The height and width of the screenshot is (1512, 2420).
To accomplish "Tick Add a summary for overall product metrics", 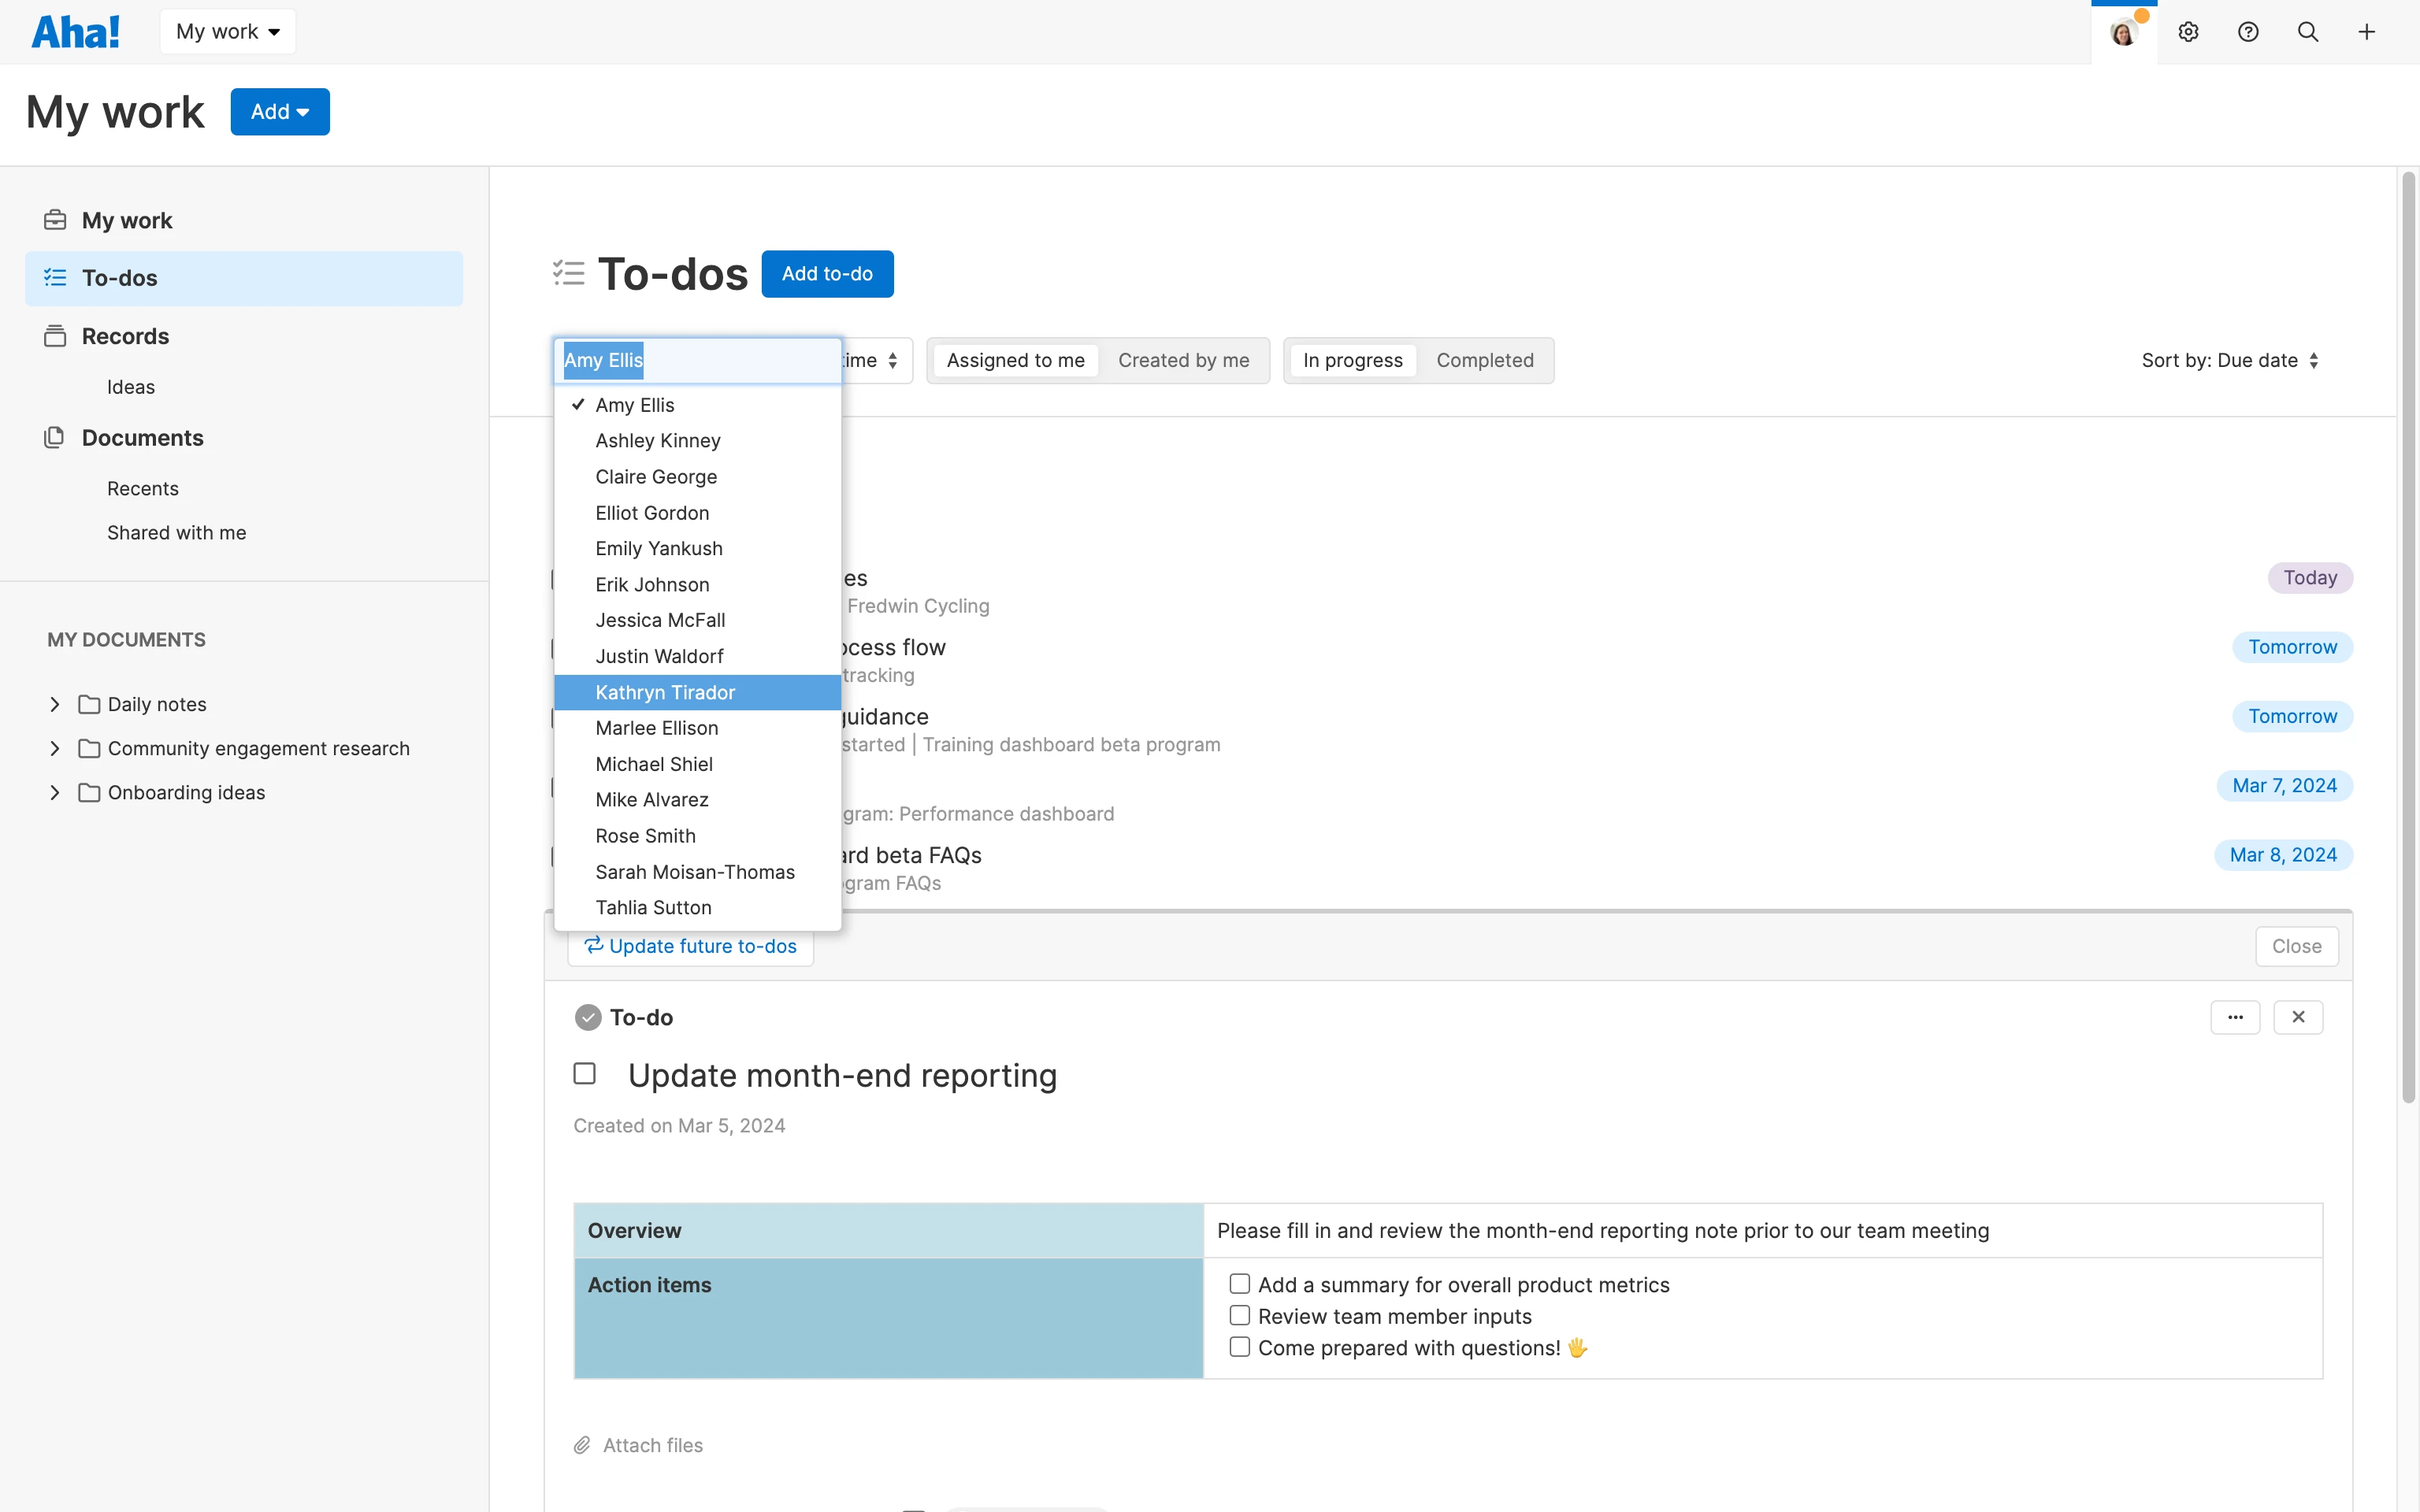I will point(1239,1284).
